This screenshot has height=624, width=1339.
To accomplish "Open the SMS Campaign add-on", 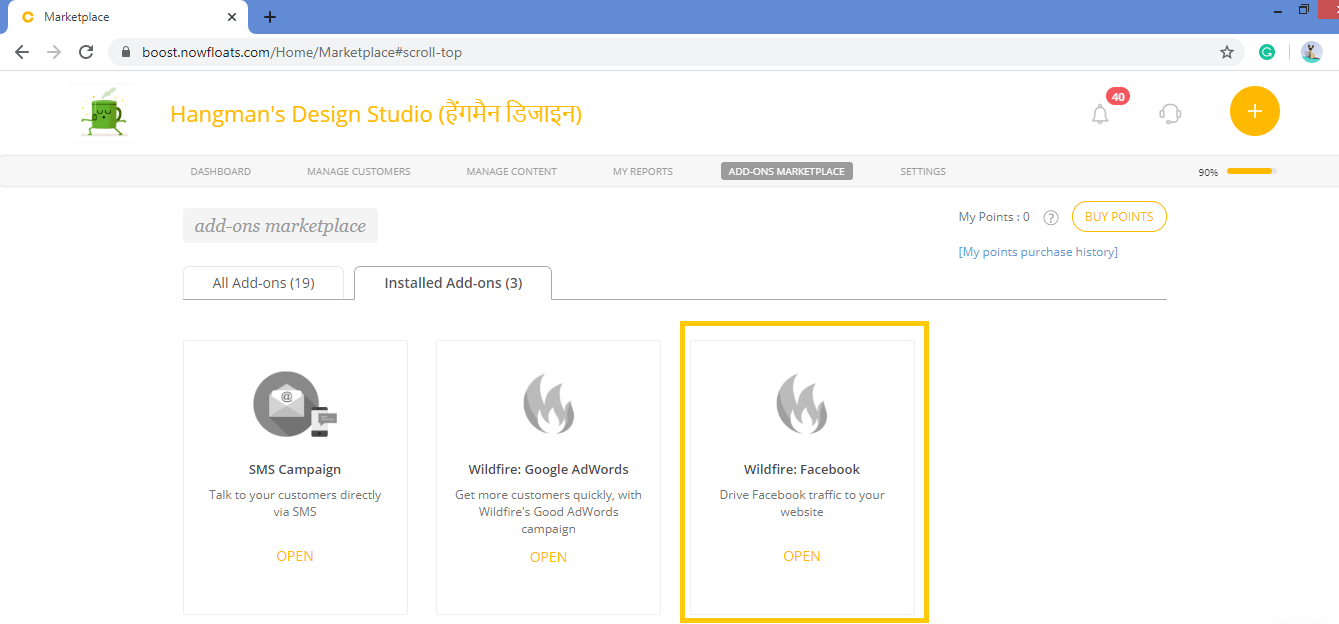I will click(295, 556).
